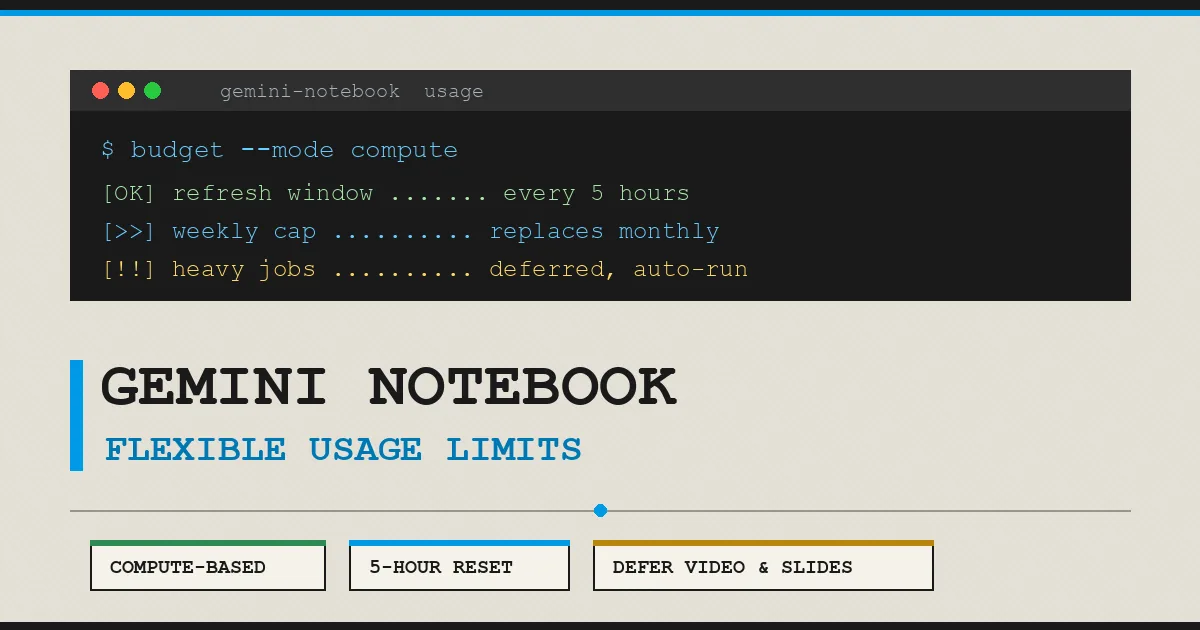Image resolution: width=1200 pixels, height=630 pixels.
Task: Click the "DEFER VIDEO & SLIDES" tag
Action: [x=763, y=566]
